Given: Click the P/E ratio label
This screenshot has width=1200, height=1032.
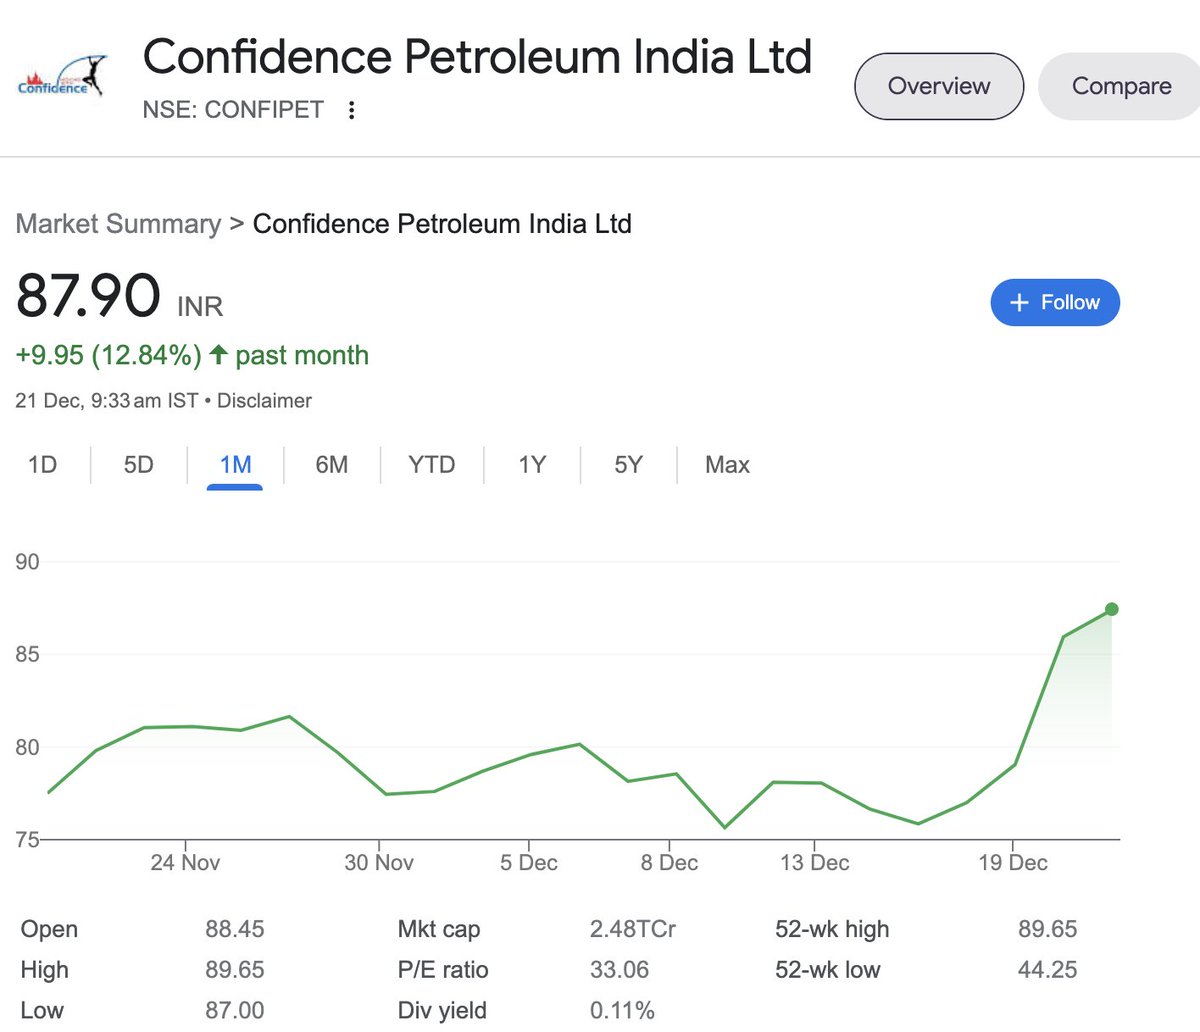Looking at the screenshot, I should pyautogui.click(x=443, y=970).
